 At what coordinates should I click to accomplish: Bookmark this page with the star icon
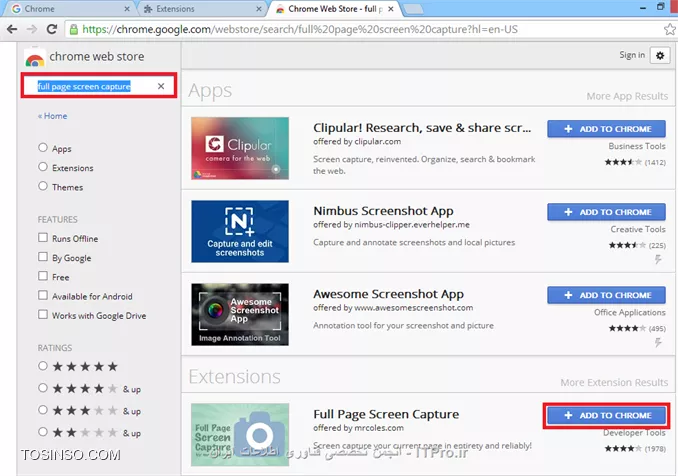(x=670, y=29)
